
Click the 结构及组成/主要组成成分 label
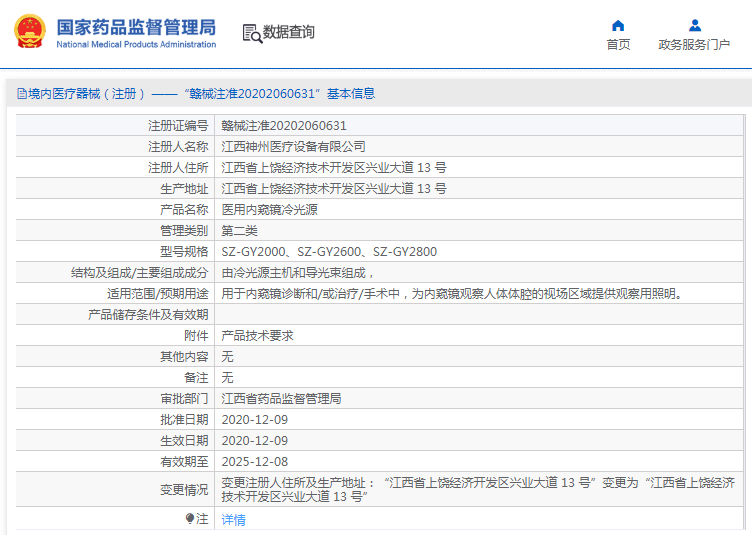click(140, 273)
